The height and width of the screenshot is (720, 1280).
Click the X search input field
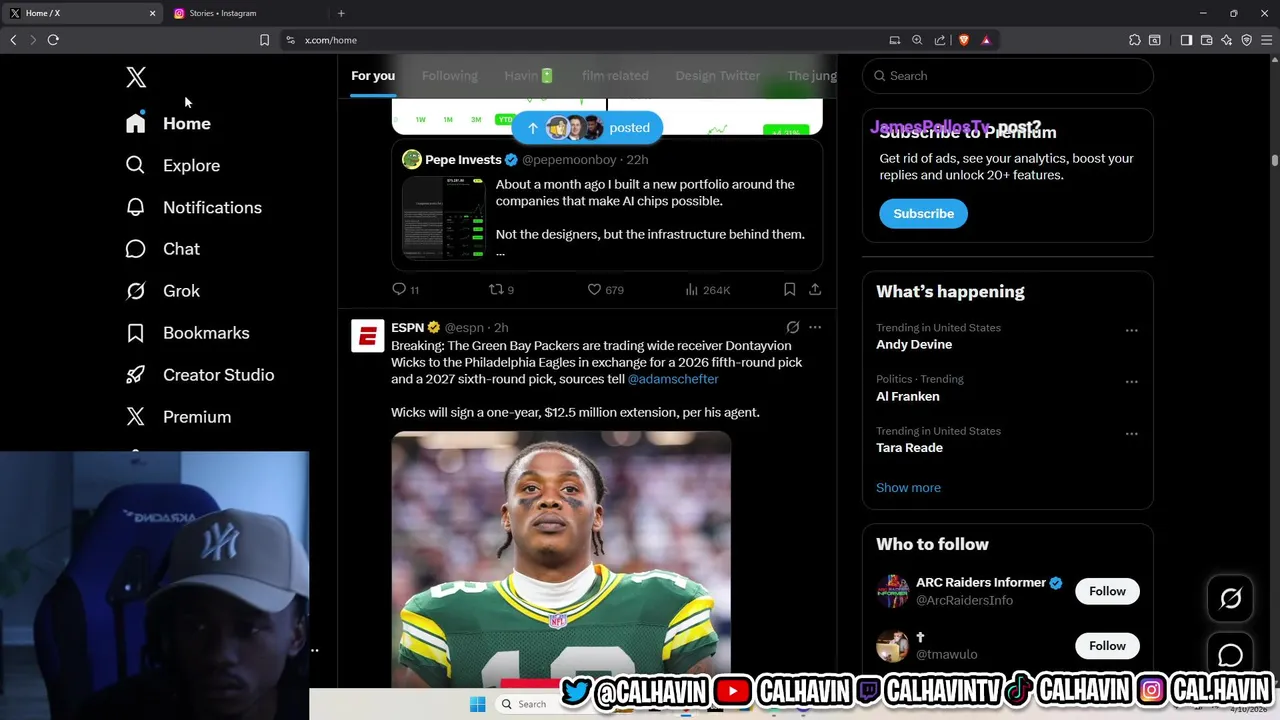coord(1008,76)
